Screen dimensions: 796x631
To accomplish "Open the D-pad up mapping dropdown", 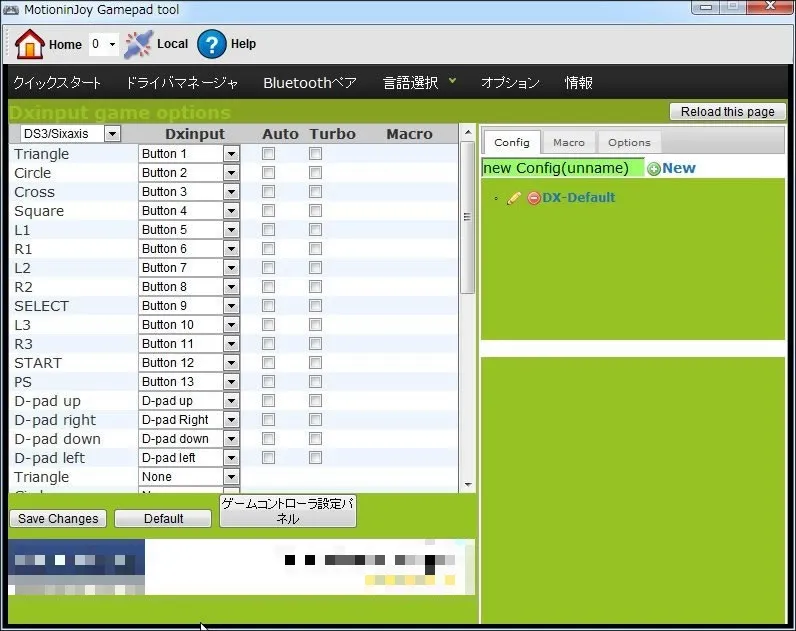I will 189,401.
